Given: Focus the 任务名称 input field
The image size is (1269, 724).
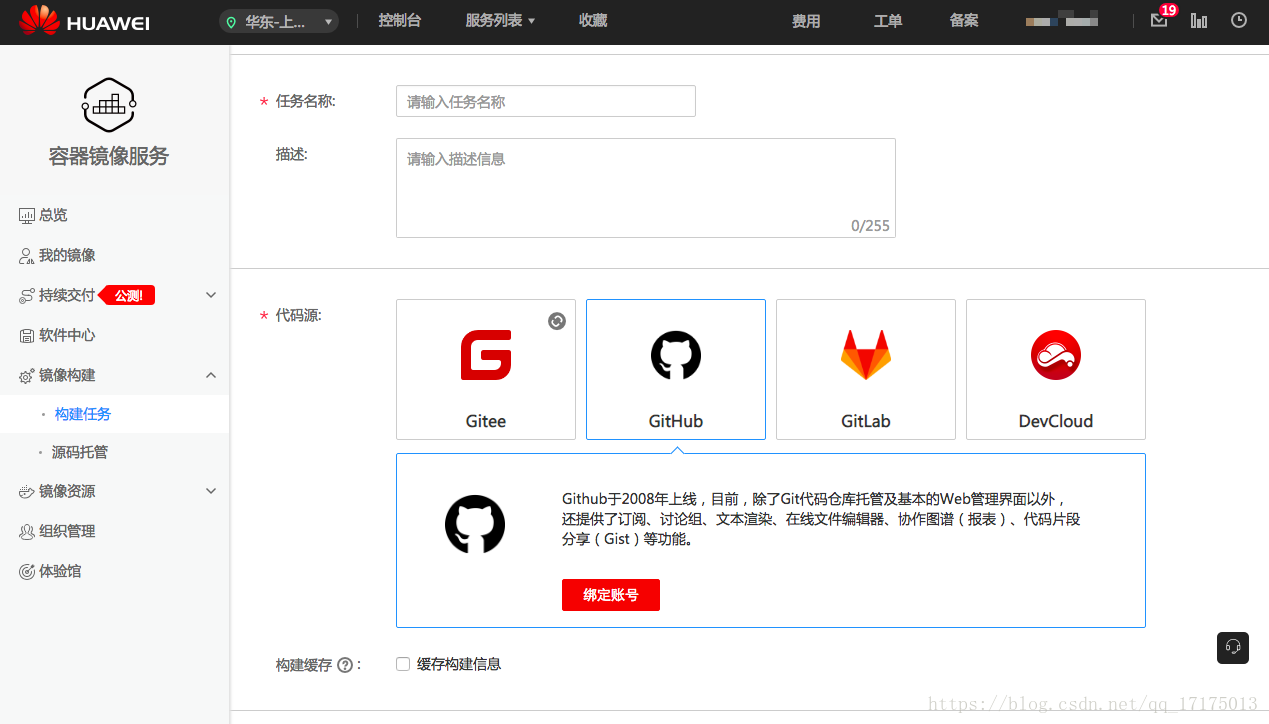Looking at the screenshot, I should (x=546, y=101).
